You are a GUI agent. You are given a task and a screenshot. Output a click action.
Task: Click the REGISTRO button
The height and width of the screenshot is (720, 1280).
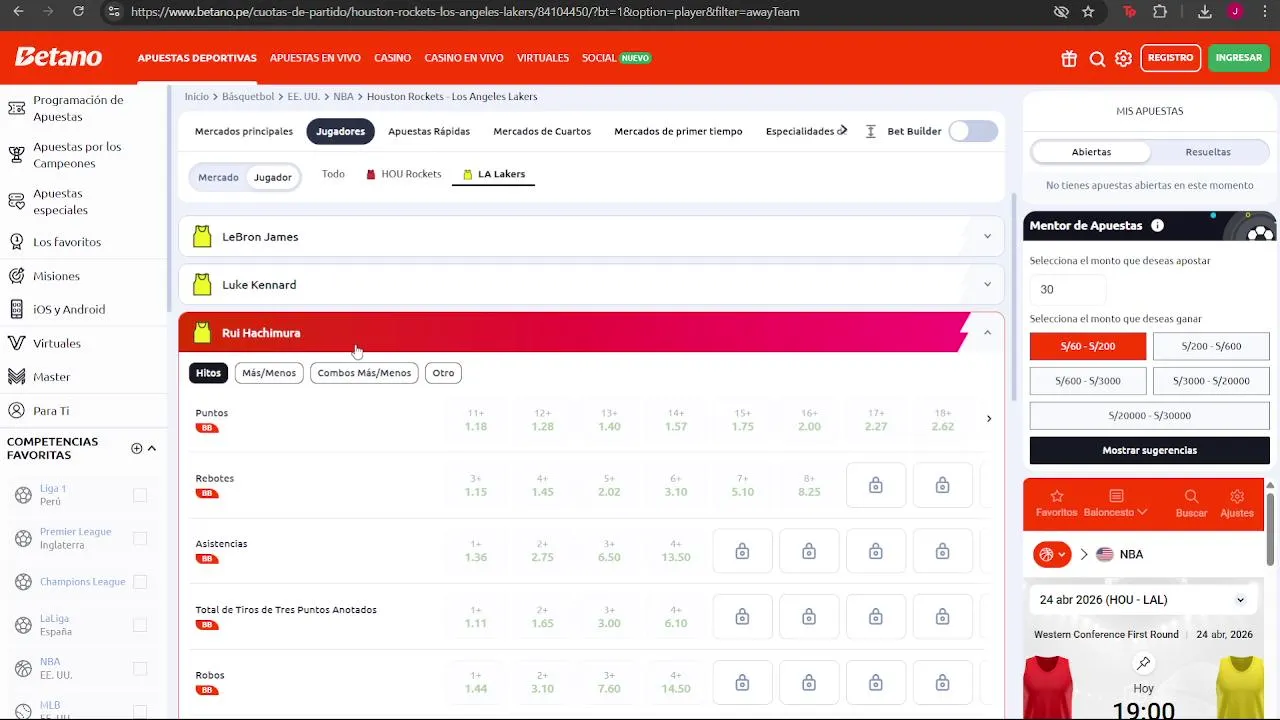pos(1170,58)
